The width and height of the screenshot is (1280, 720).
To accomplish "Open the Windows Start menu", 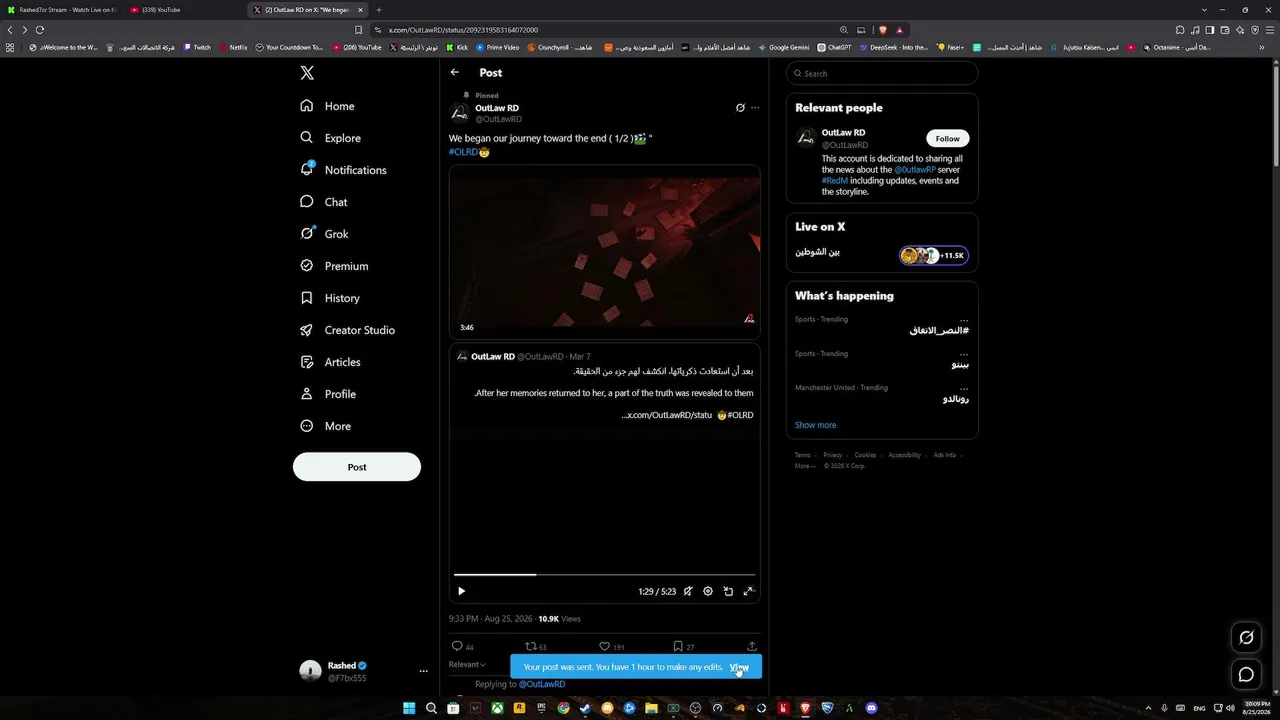I will coord(409,708).
